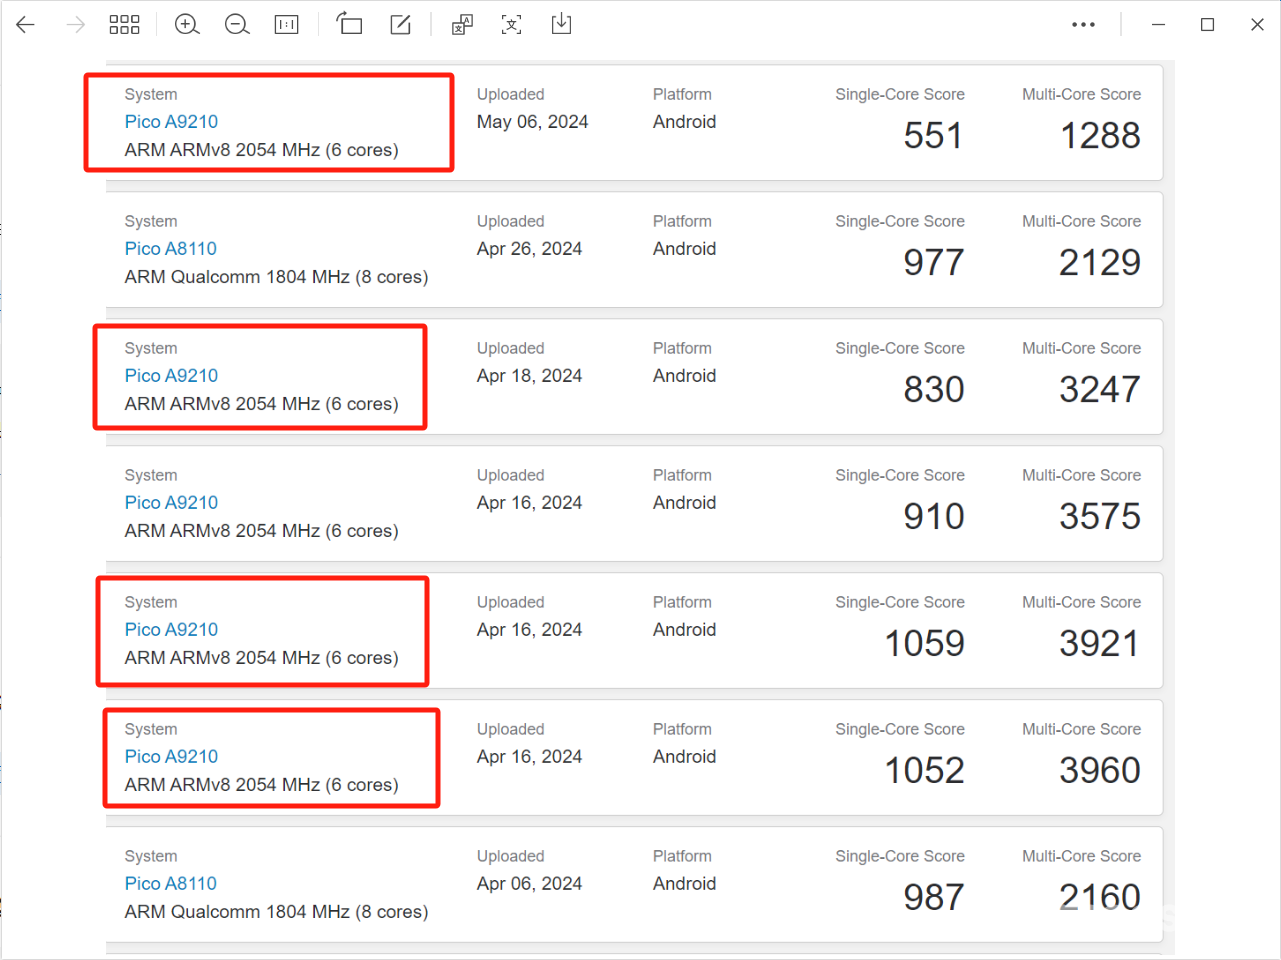The height and width of the screenshot is (960, 1281).
Task: Show image at actual 1:1 size
Action: pos(287,25)
